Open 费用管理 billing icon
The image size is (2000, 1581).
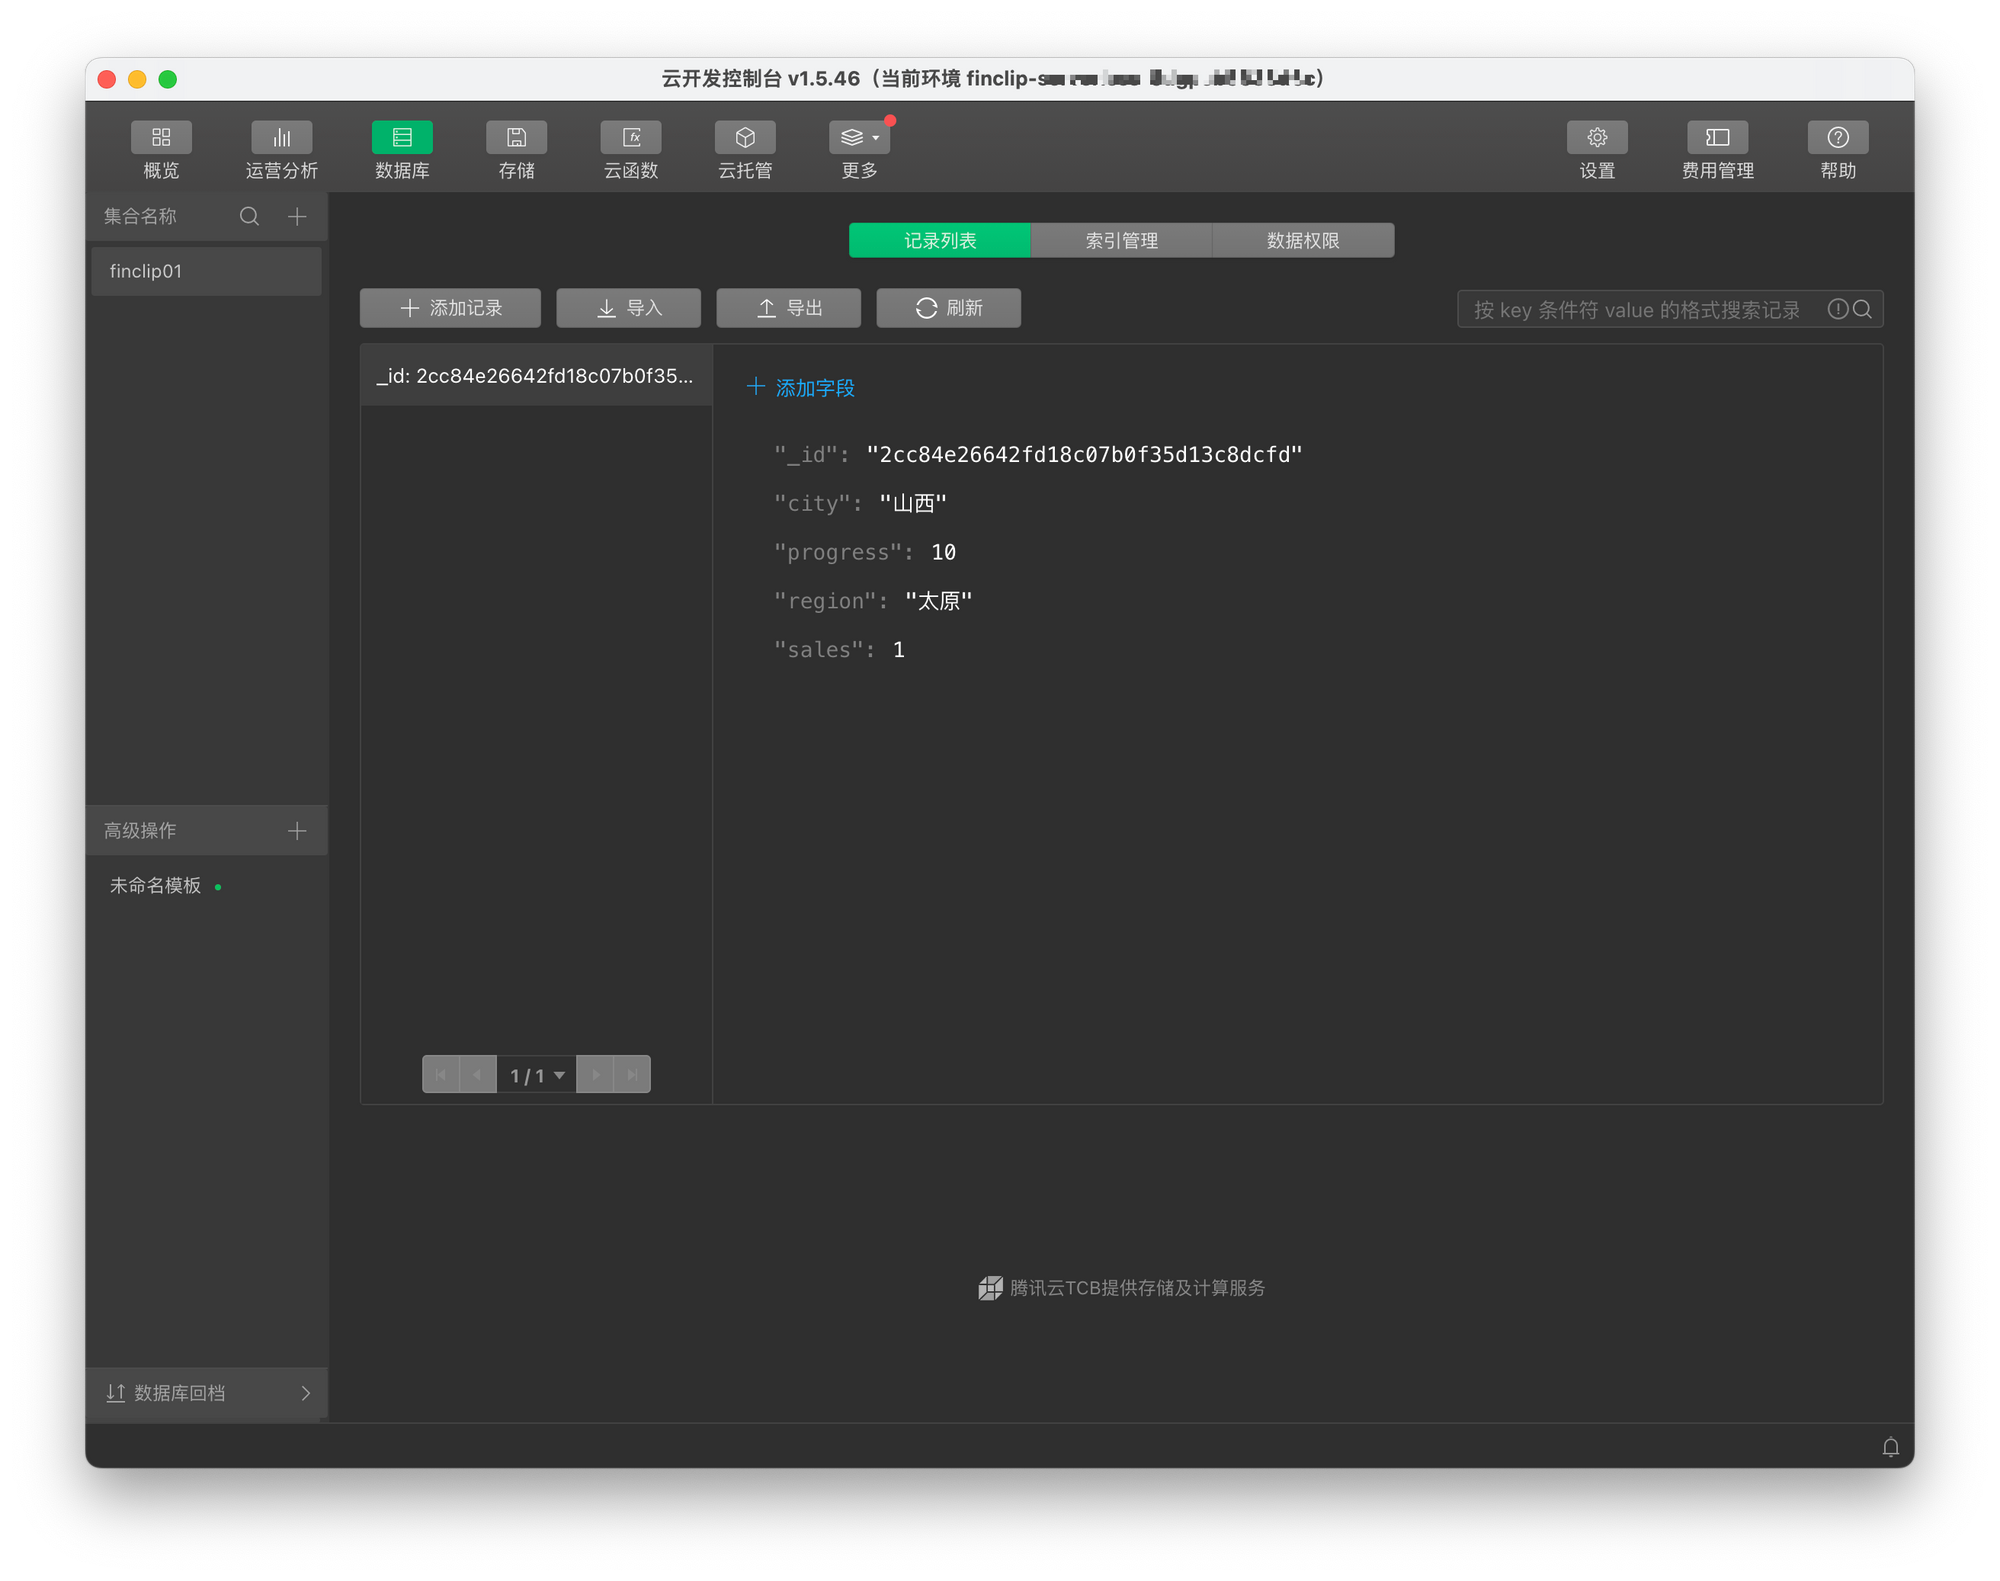click(1717, 138)
